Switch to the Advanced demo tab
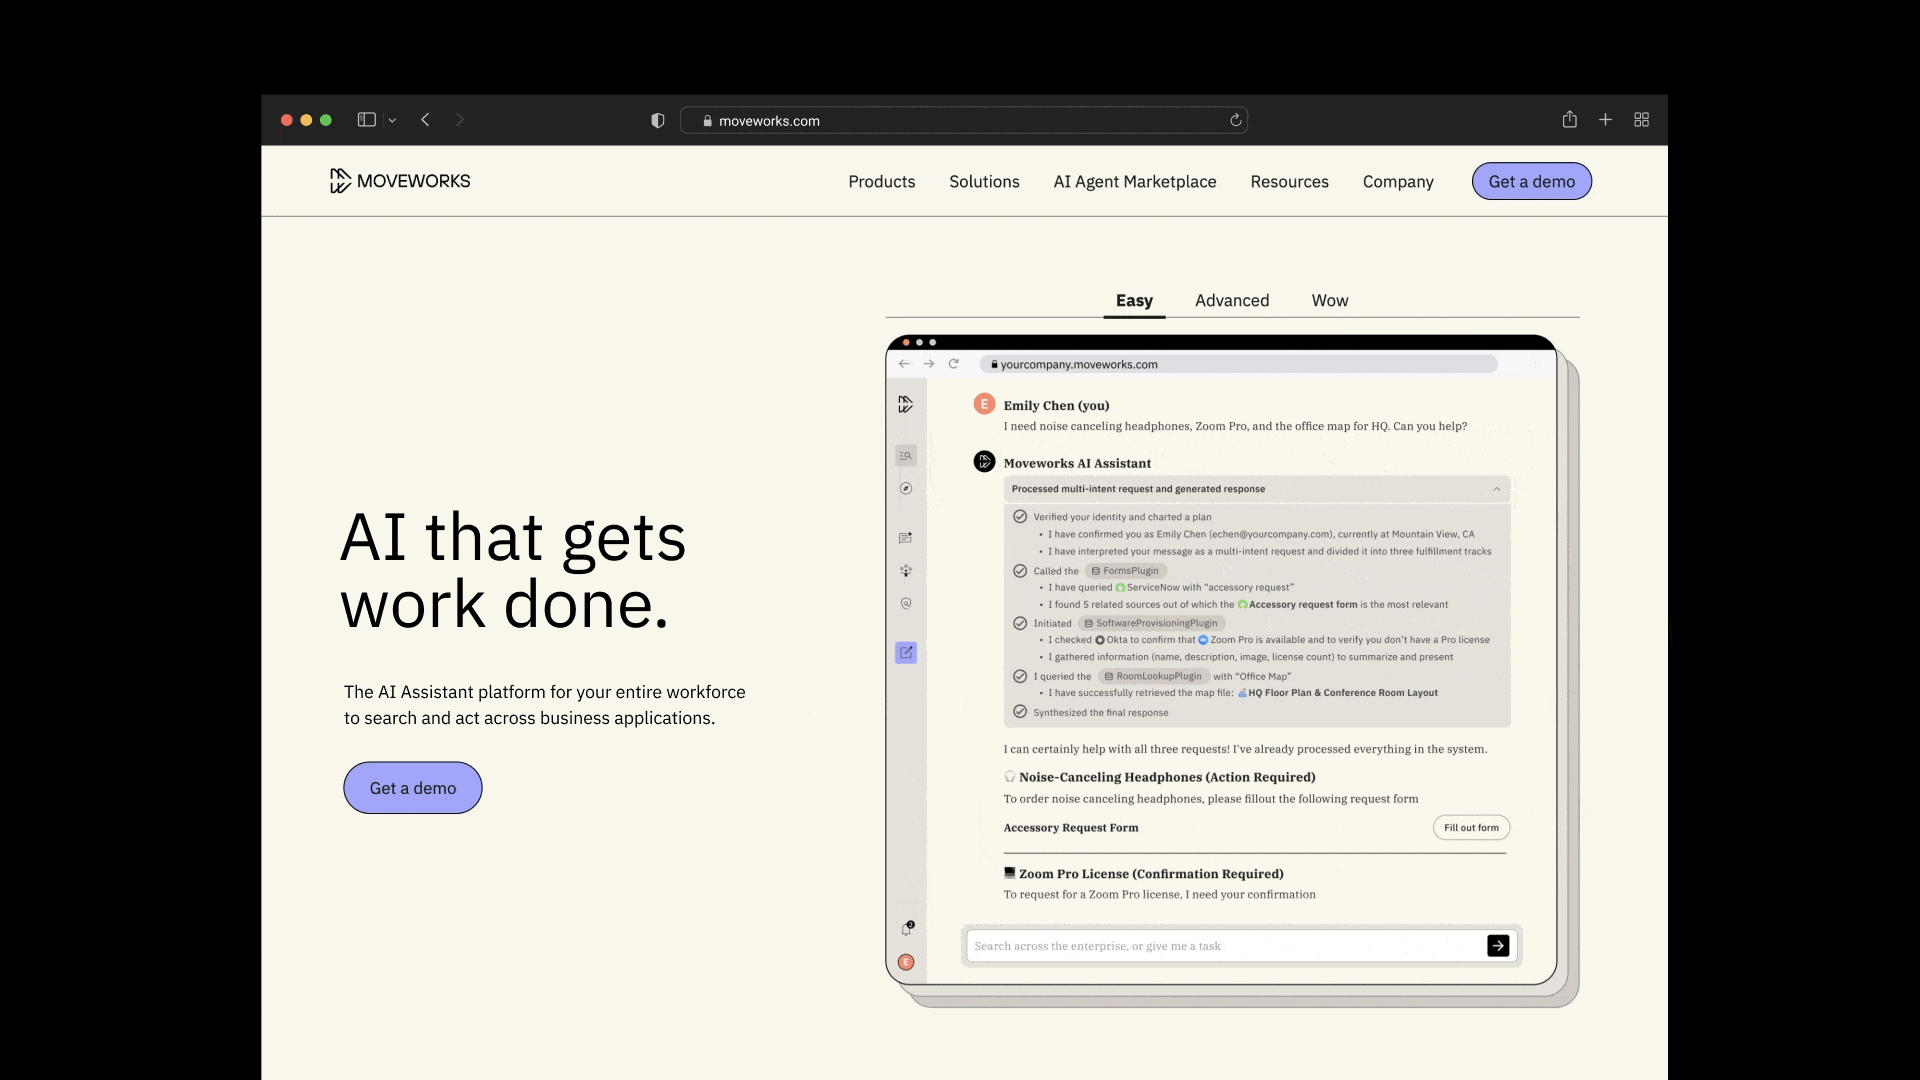This screenshot has width=1920, height=1080. click(x=1231, y=301)
